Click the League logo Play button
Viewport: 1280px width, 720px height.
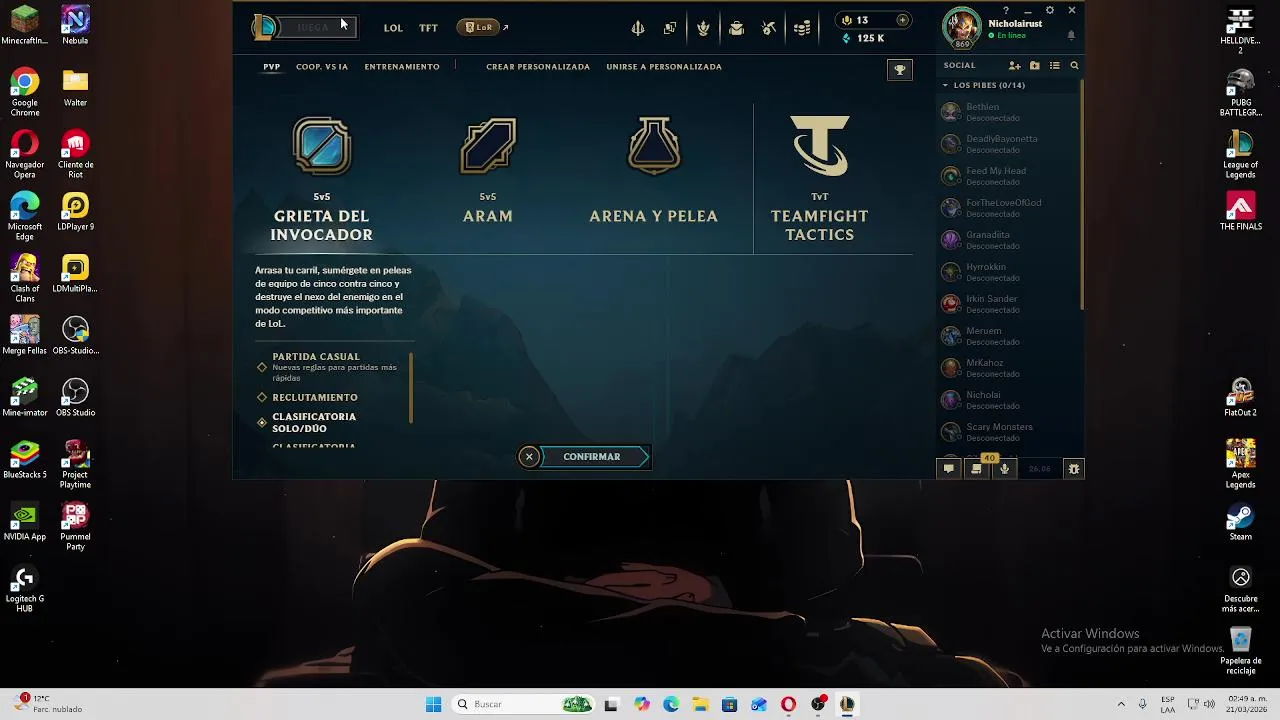[304, 27]
